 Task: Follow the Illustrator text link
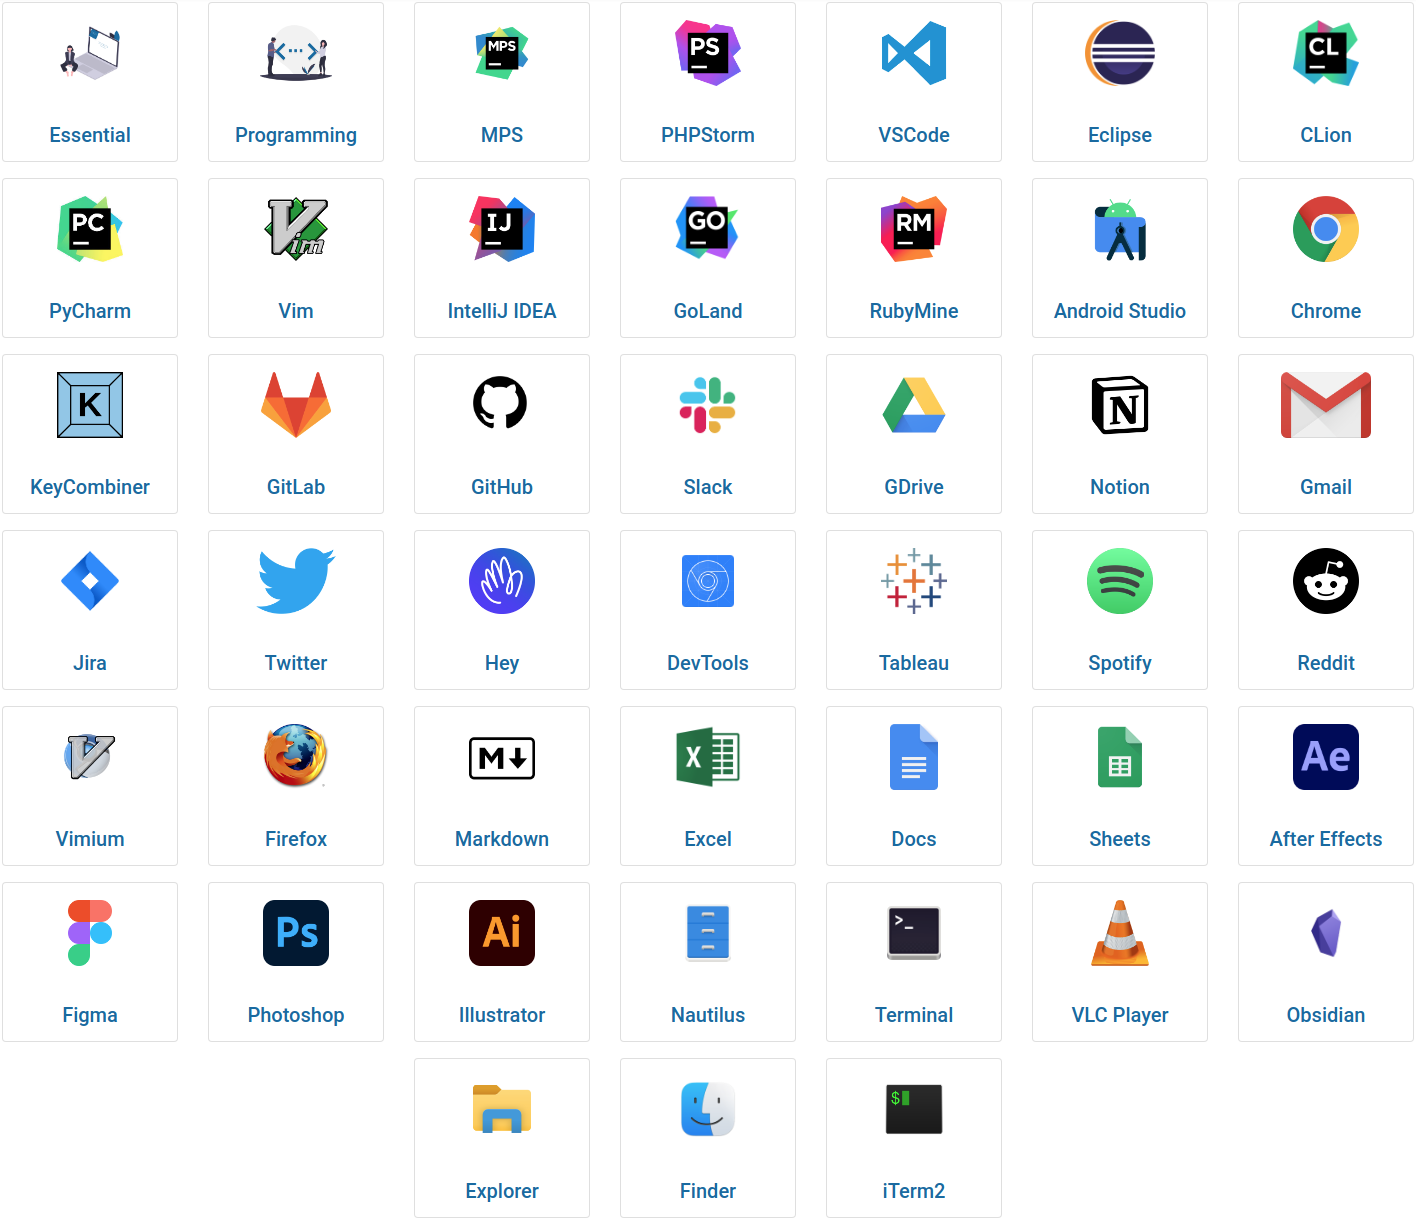click(x=502, y=1015)
